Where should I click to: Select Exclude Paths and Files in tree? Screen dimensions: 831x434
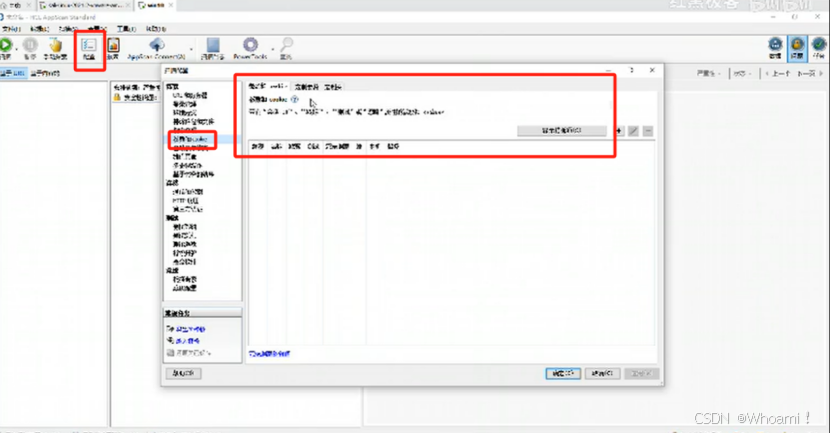point(193,121)
